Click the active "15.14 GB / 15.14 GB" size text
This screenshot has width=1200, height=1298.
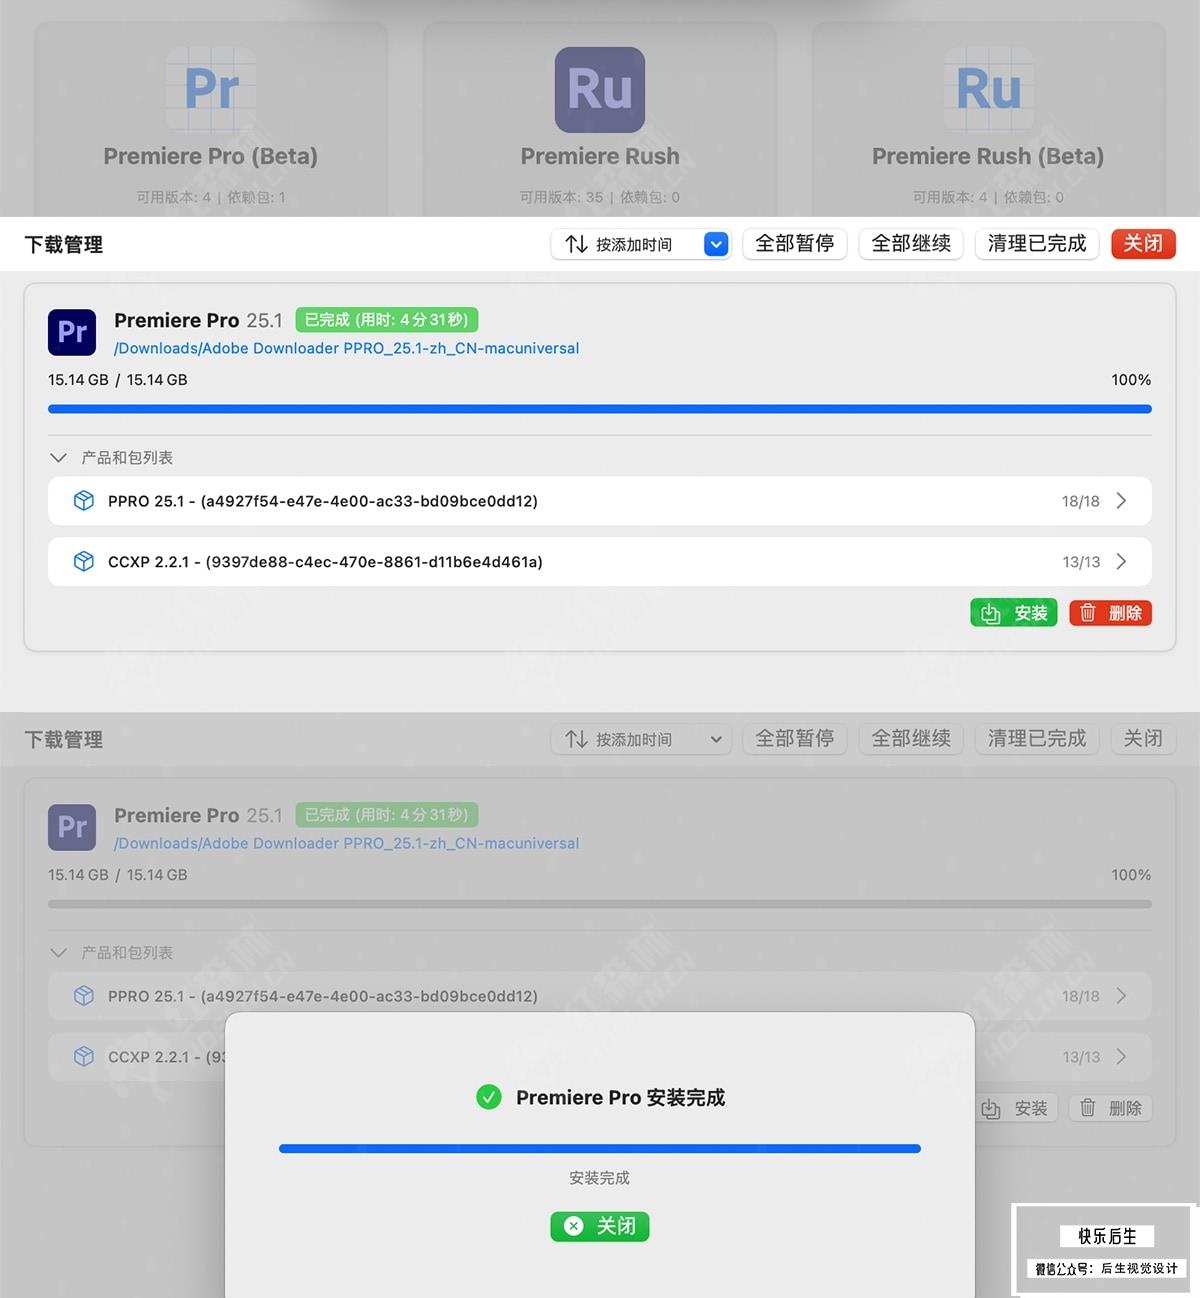(x=118, y=380)
